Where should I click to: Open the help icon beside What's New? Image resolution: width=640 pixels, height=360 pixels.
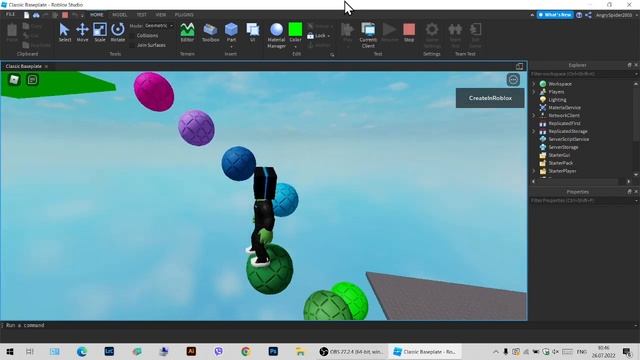pos(579,15)
